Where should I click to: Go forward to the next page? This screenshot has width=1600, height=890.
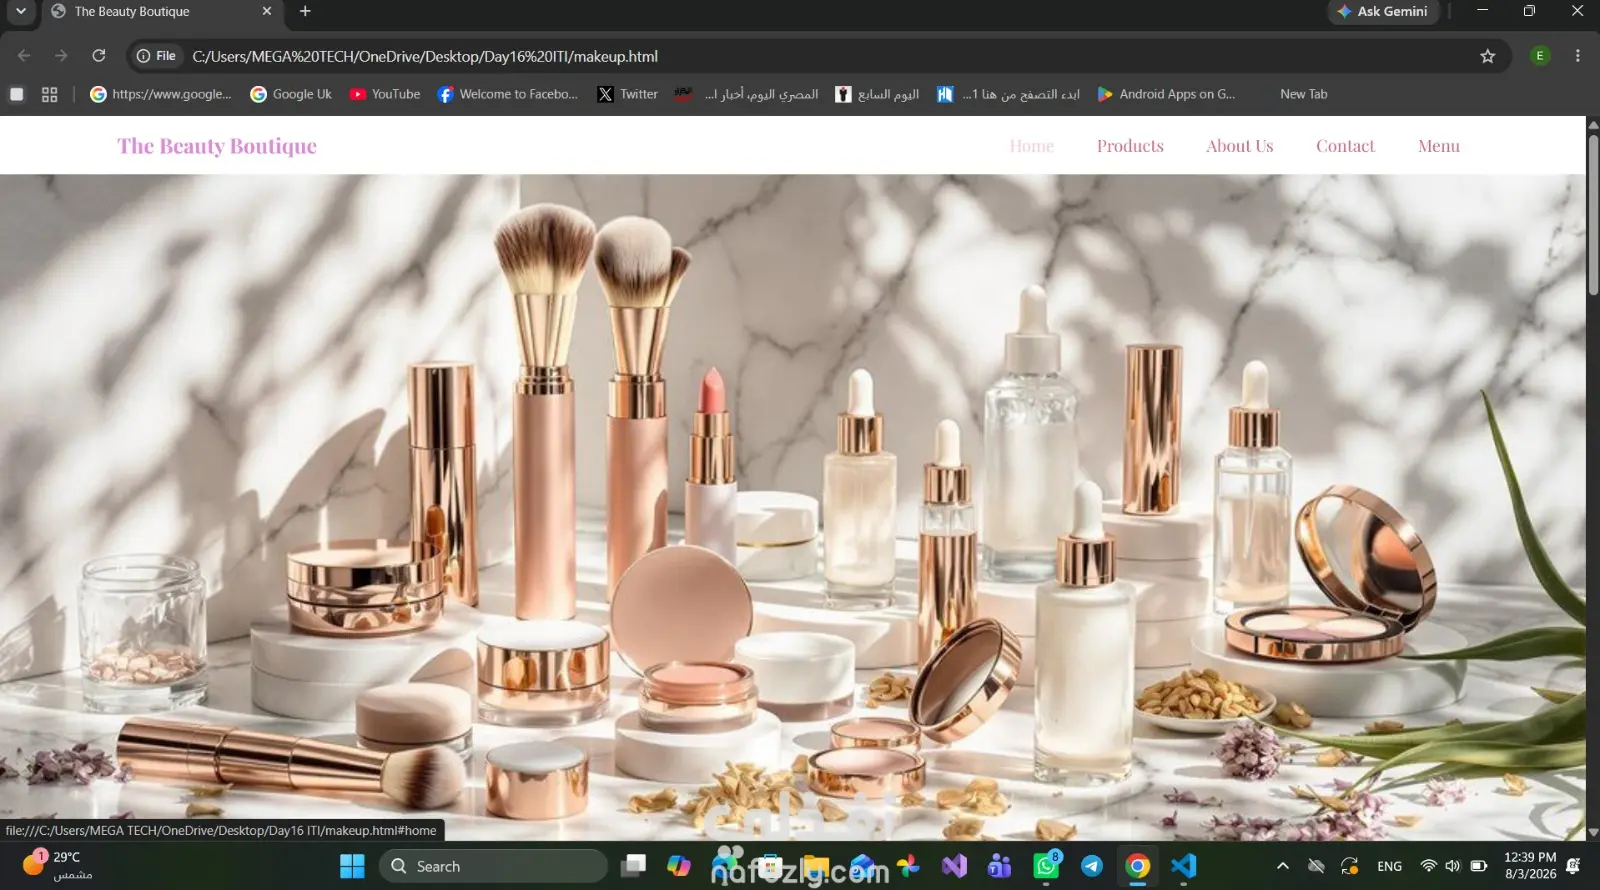coord(61,56)
